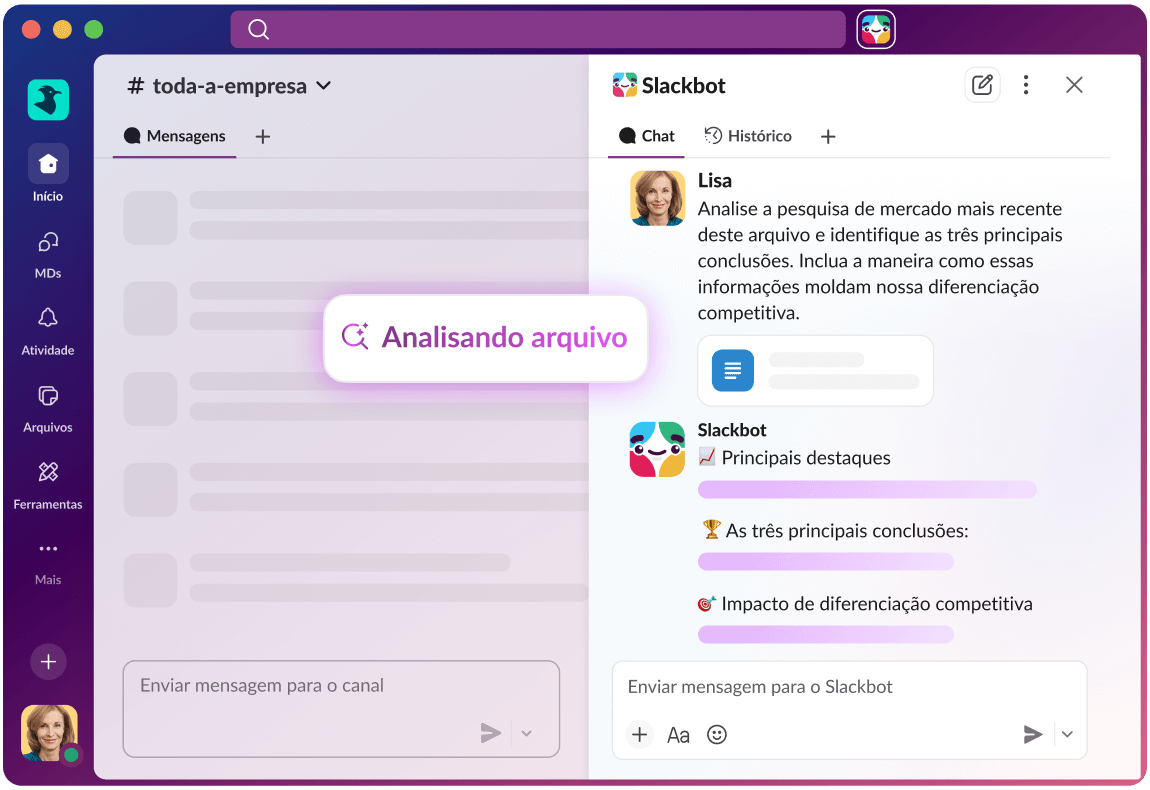This screenshot has width=1150, height=790.
Task: Insert an emoji in the Slackbot message
Action: coord(716,734)
